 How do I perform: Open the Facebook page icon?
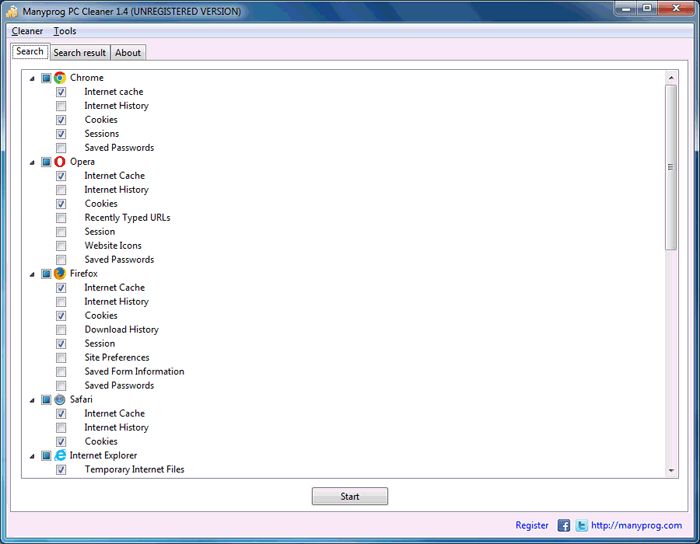563,525
